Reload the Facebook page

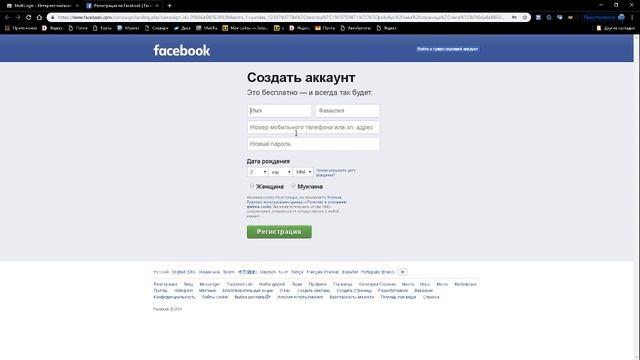coord(29,18)
